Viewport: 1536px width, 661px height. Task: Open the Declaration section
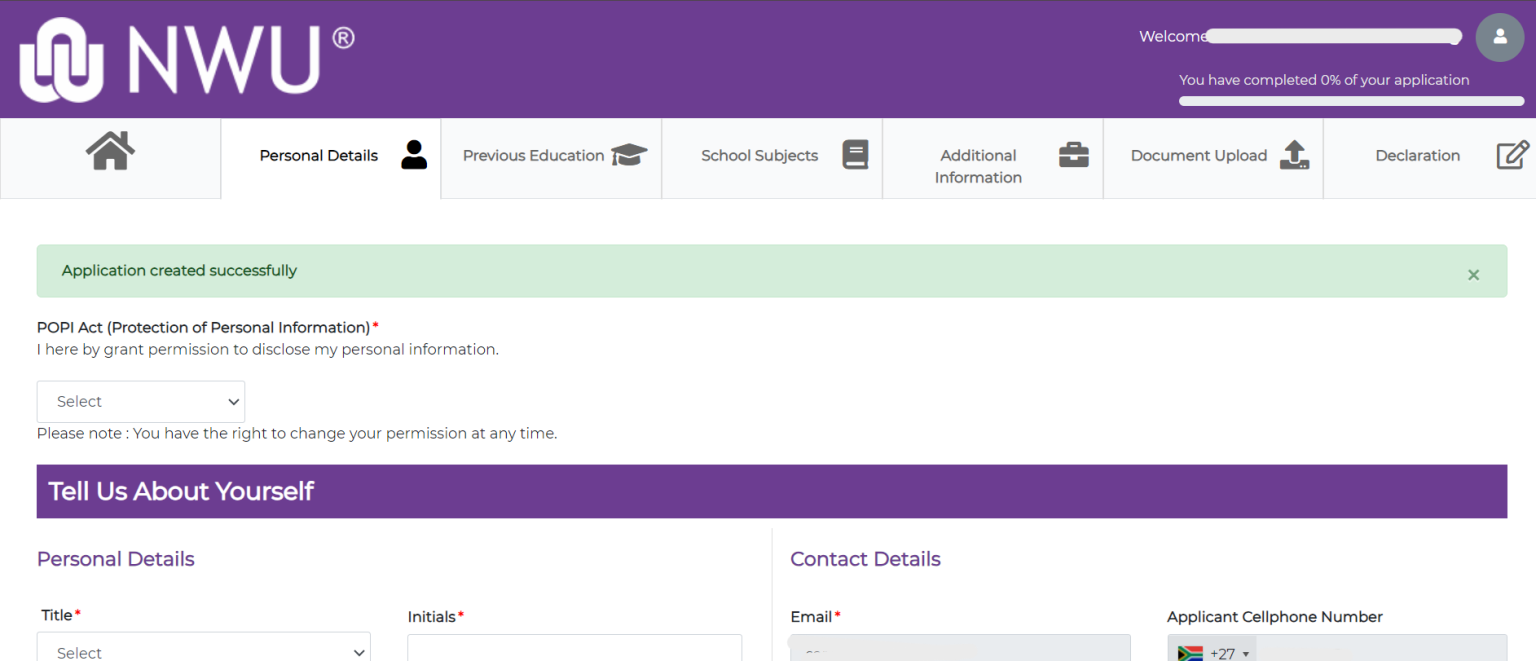pyautogui.click(x=1418, y=155)
